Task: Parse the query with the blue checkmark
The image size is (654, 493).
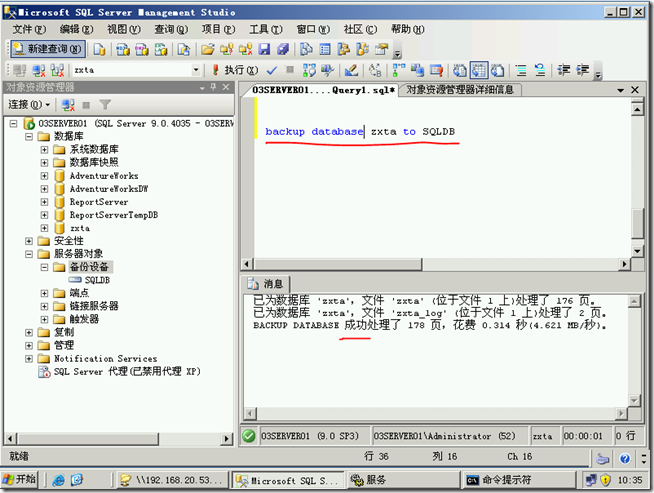Action: [x=272, y=70]
